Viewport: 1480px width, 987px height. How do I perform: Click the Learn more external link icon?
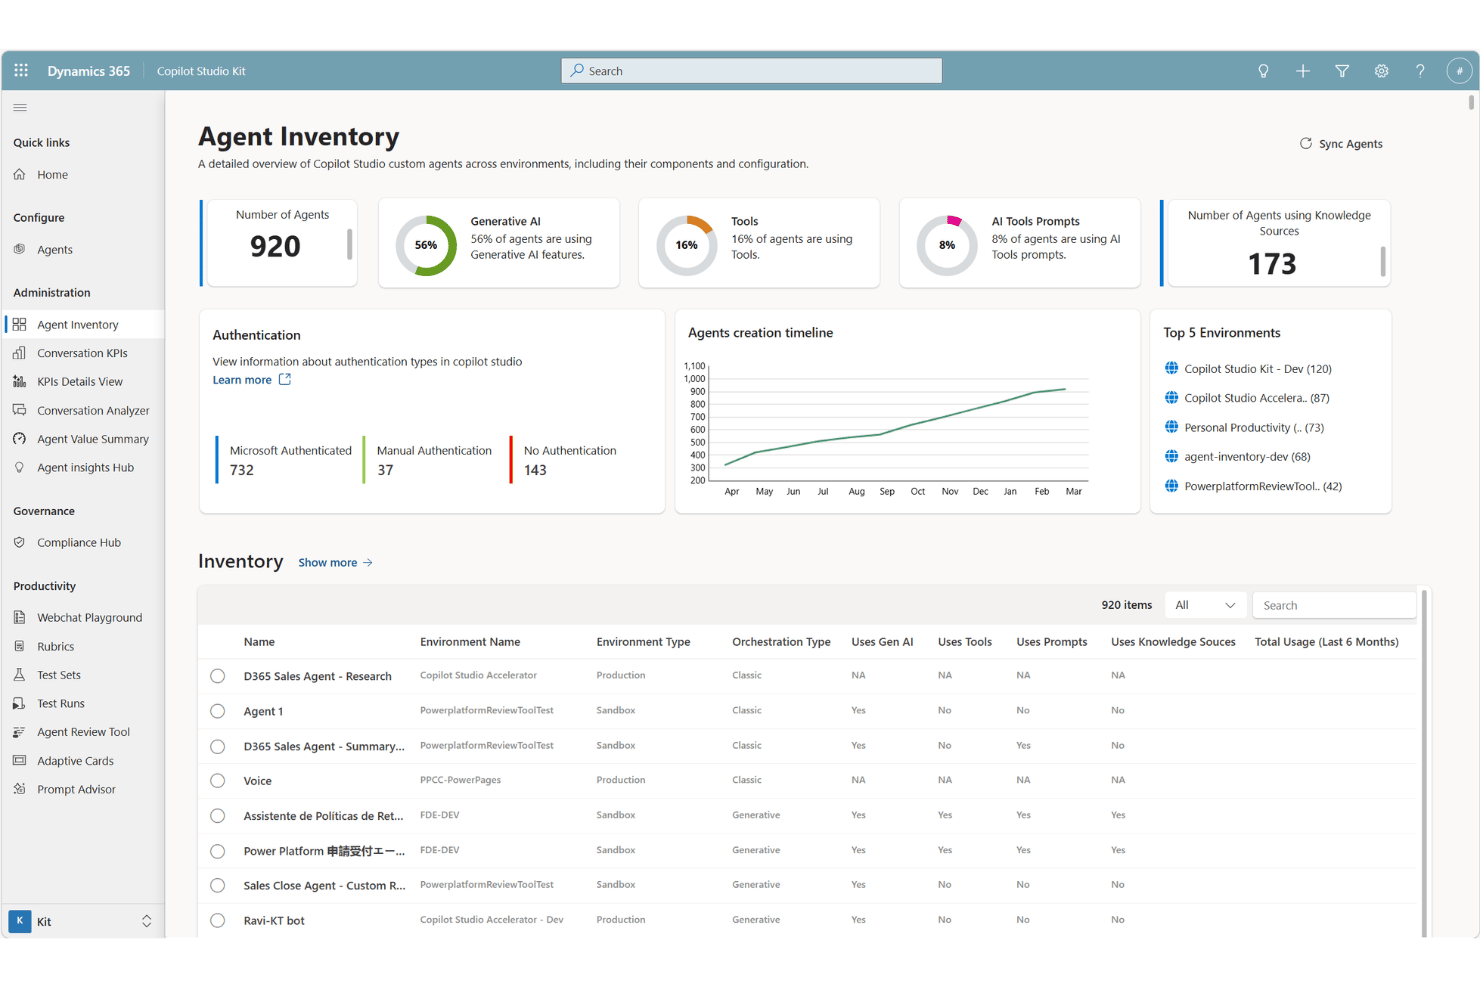point(285,379)
